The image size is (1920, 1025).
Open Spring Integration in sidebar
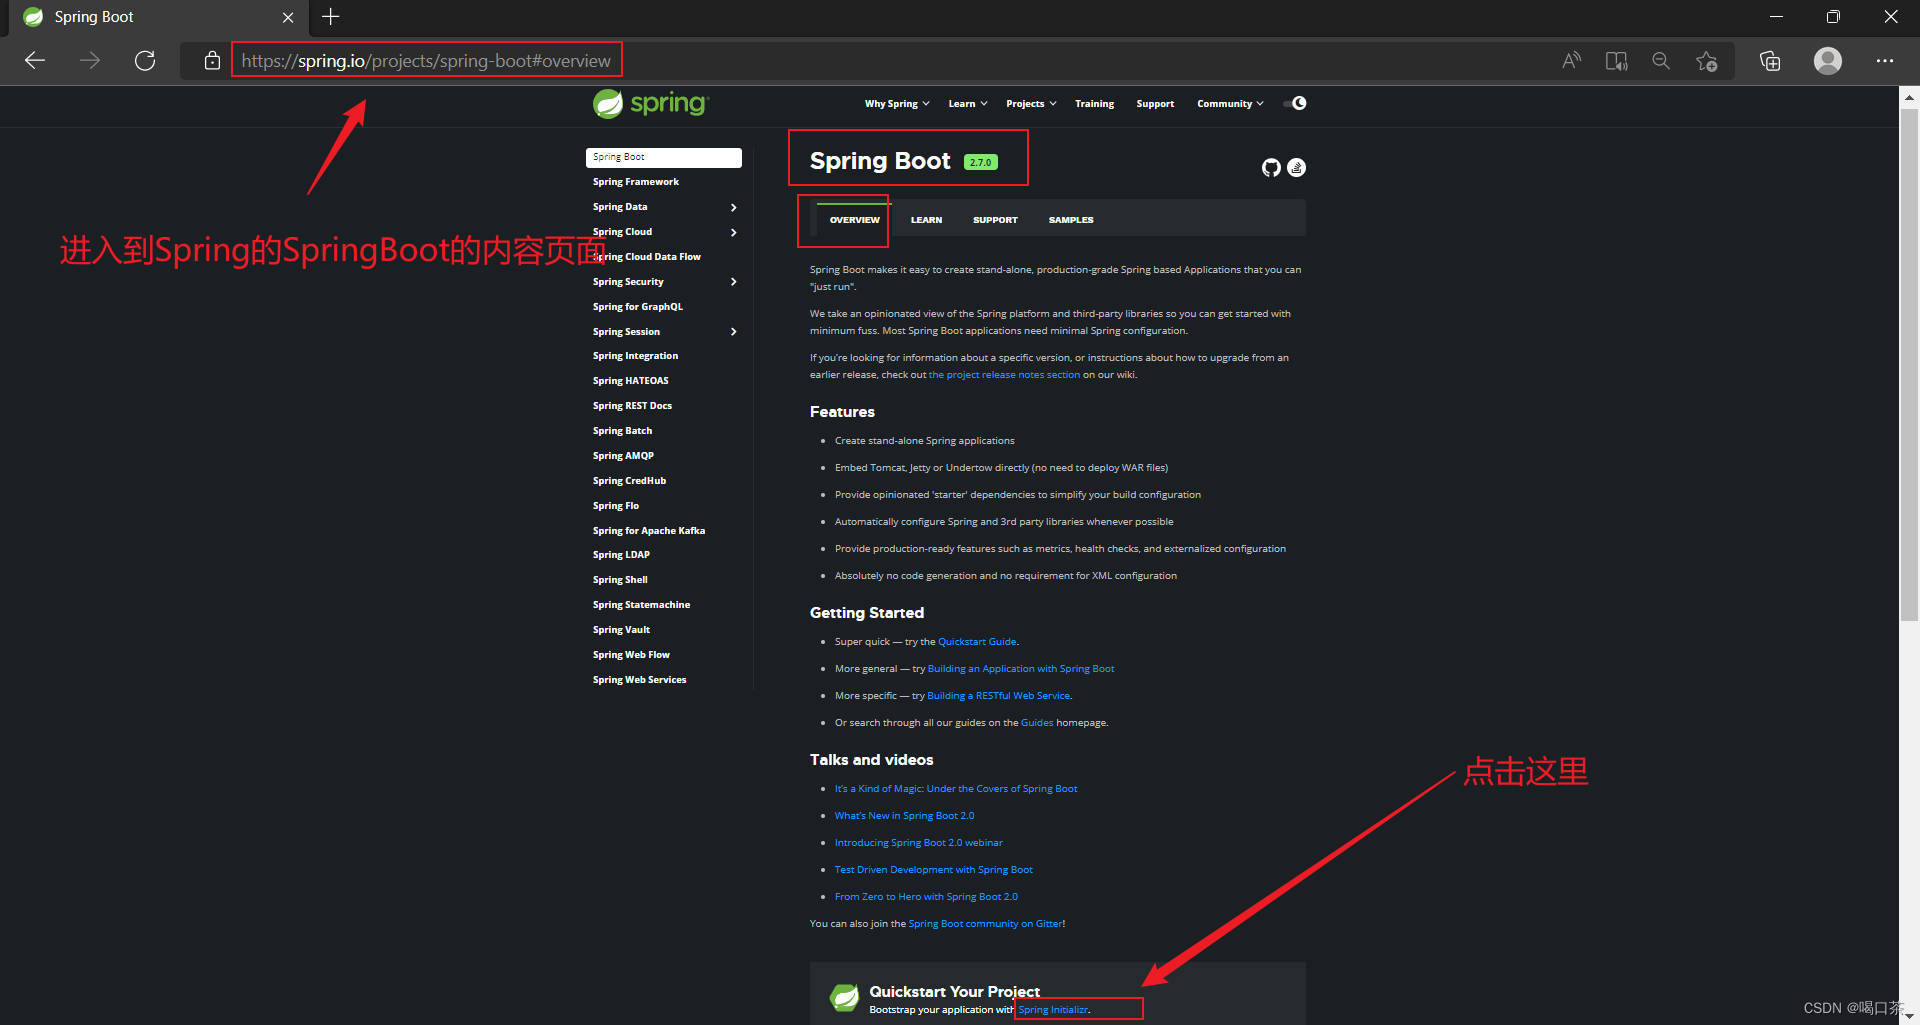(x=635, y=356)
